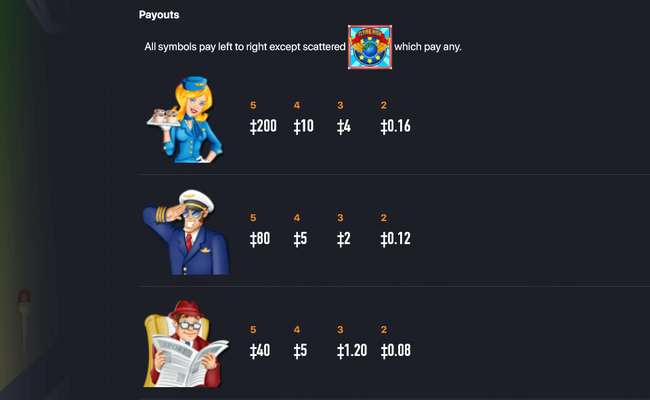650x400 pixels.
Task: Click the flight attendant symbol icon
Action: 187,118
